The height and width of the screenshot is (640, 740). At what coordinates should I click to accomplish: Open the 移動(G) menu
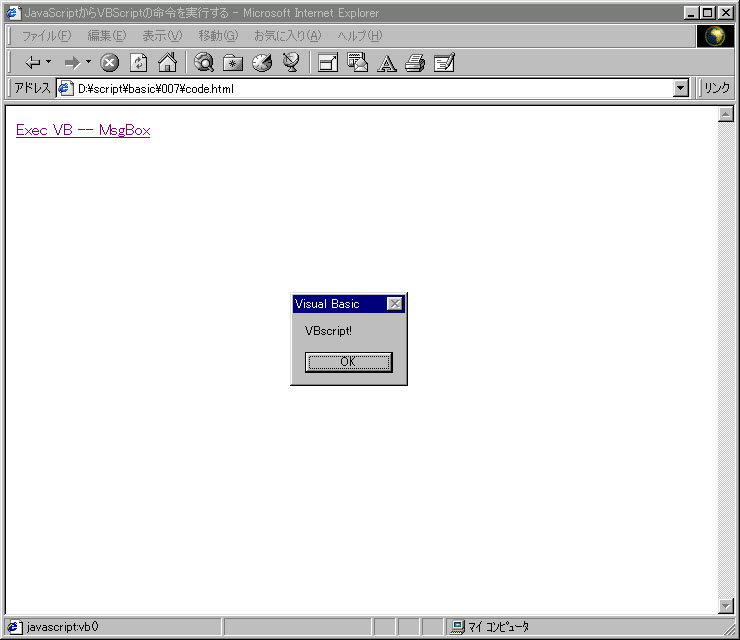[x=219, y=36]
